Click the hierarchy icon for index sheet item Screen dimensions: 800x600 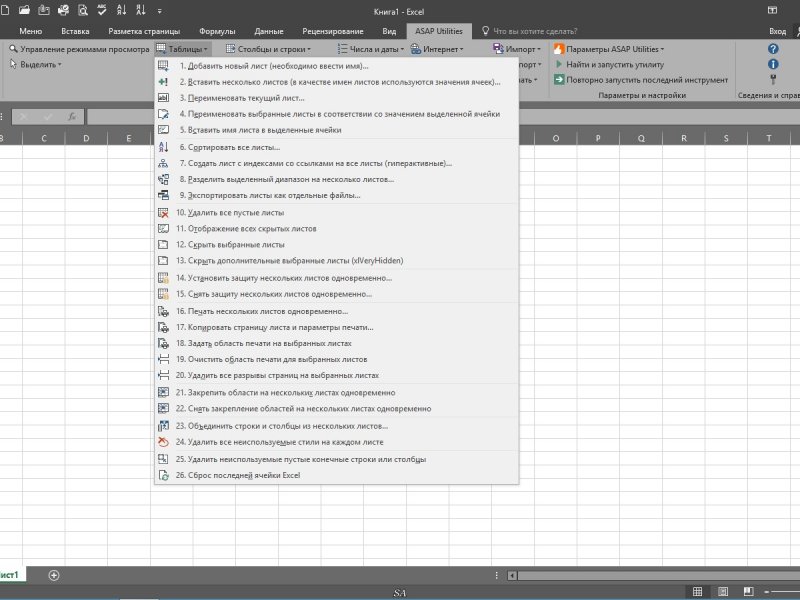[x=163, y=163]
